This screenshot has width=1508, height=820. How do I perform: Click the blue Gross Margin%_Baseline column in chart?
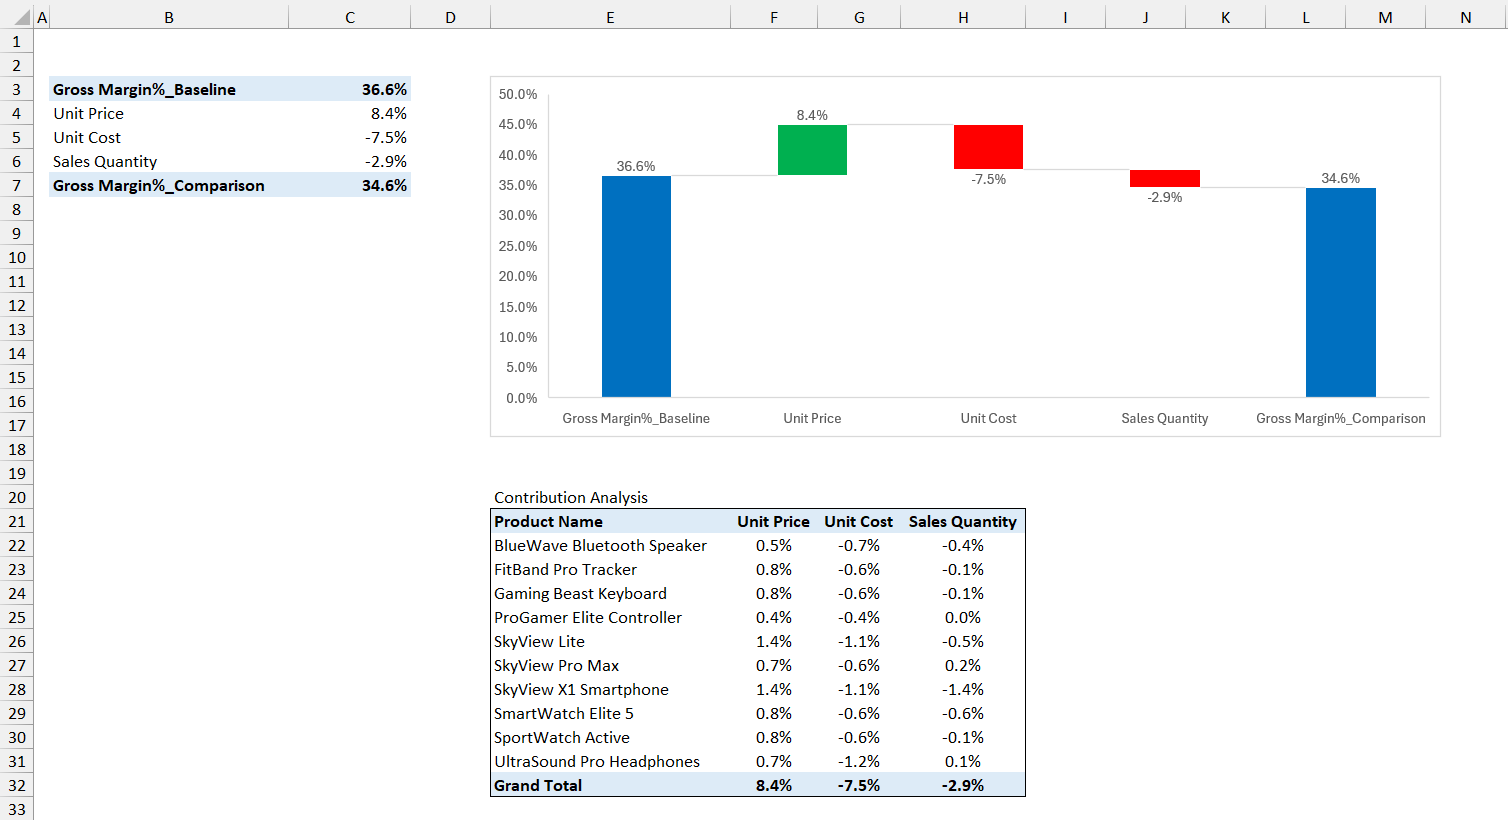tap(636, 285)
